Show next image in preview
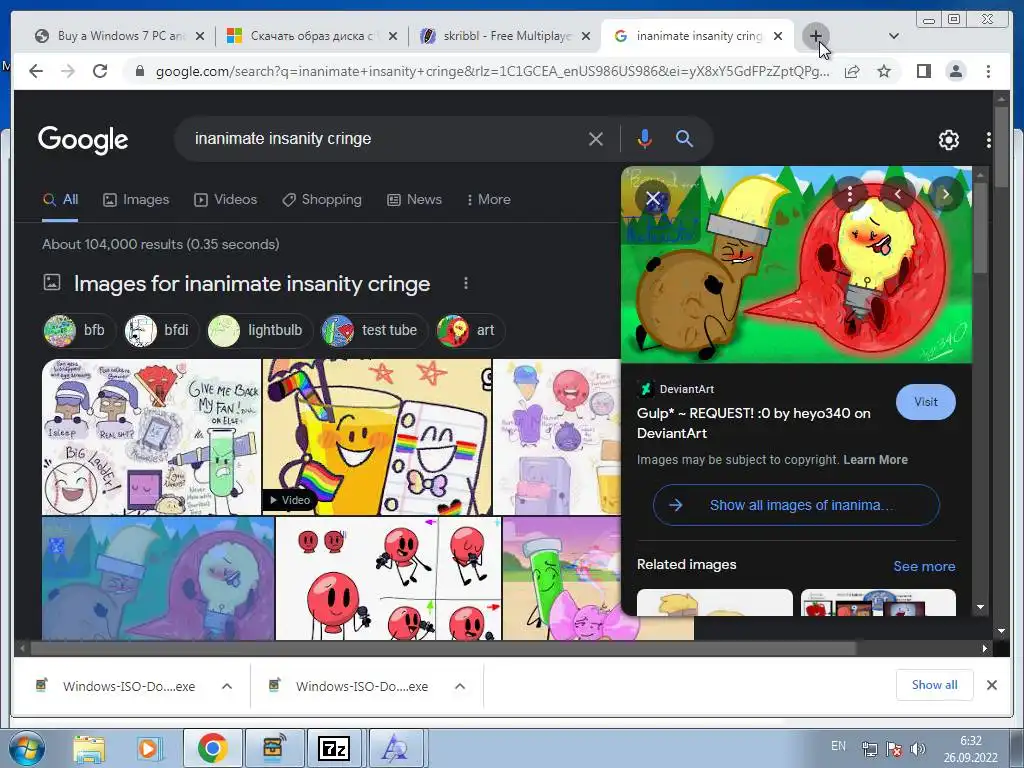This screenshot has width=1024, height=768. 945,194
